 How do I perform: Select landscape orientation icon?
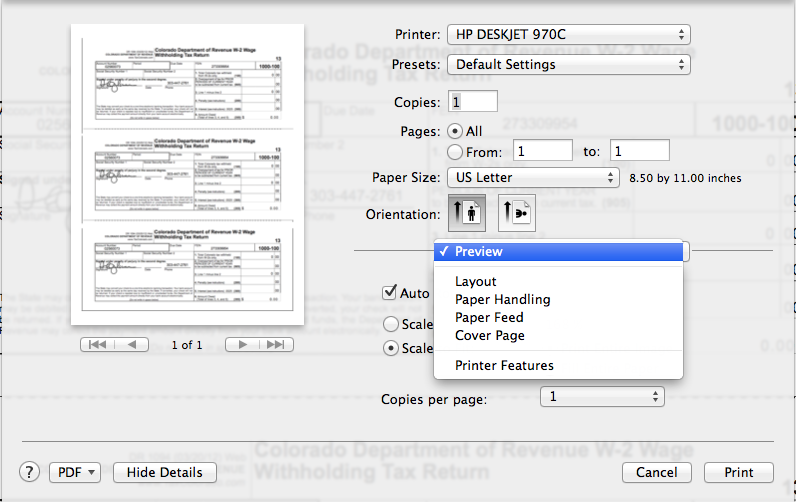click(517, 215)
